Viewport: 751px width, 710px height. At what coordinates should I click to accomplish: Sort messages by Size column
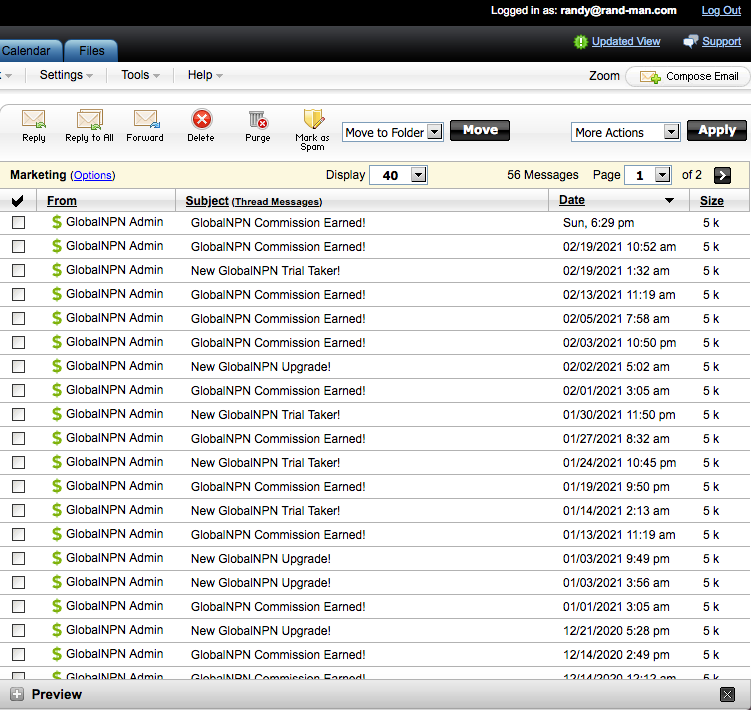[712, 201]
